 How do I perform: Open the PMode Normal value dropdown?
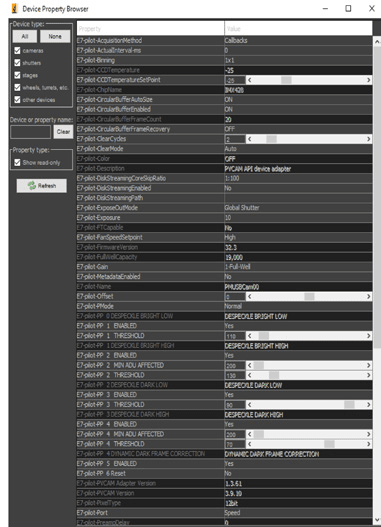pos(298,306)
